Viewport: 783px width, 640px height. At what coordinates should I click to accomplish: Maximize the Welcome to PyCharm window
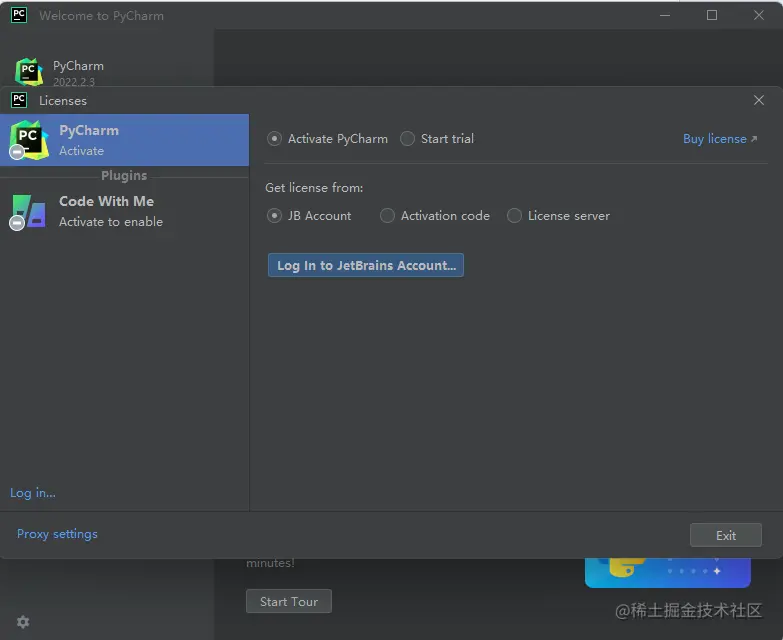[x=712, y=15]
